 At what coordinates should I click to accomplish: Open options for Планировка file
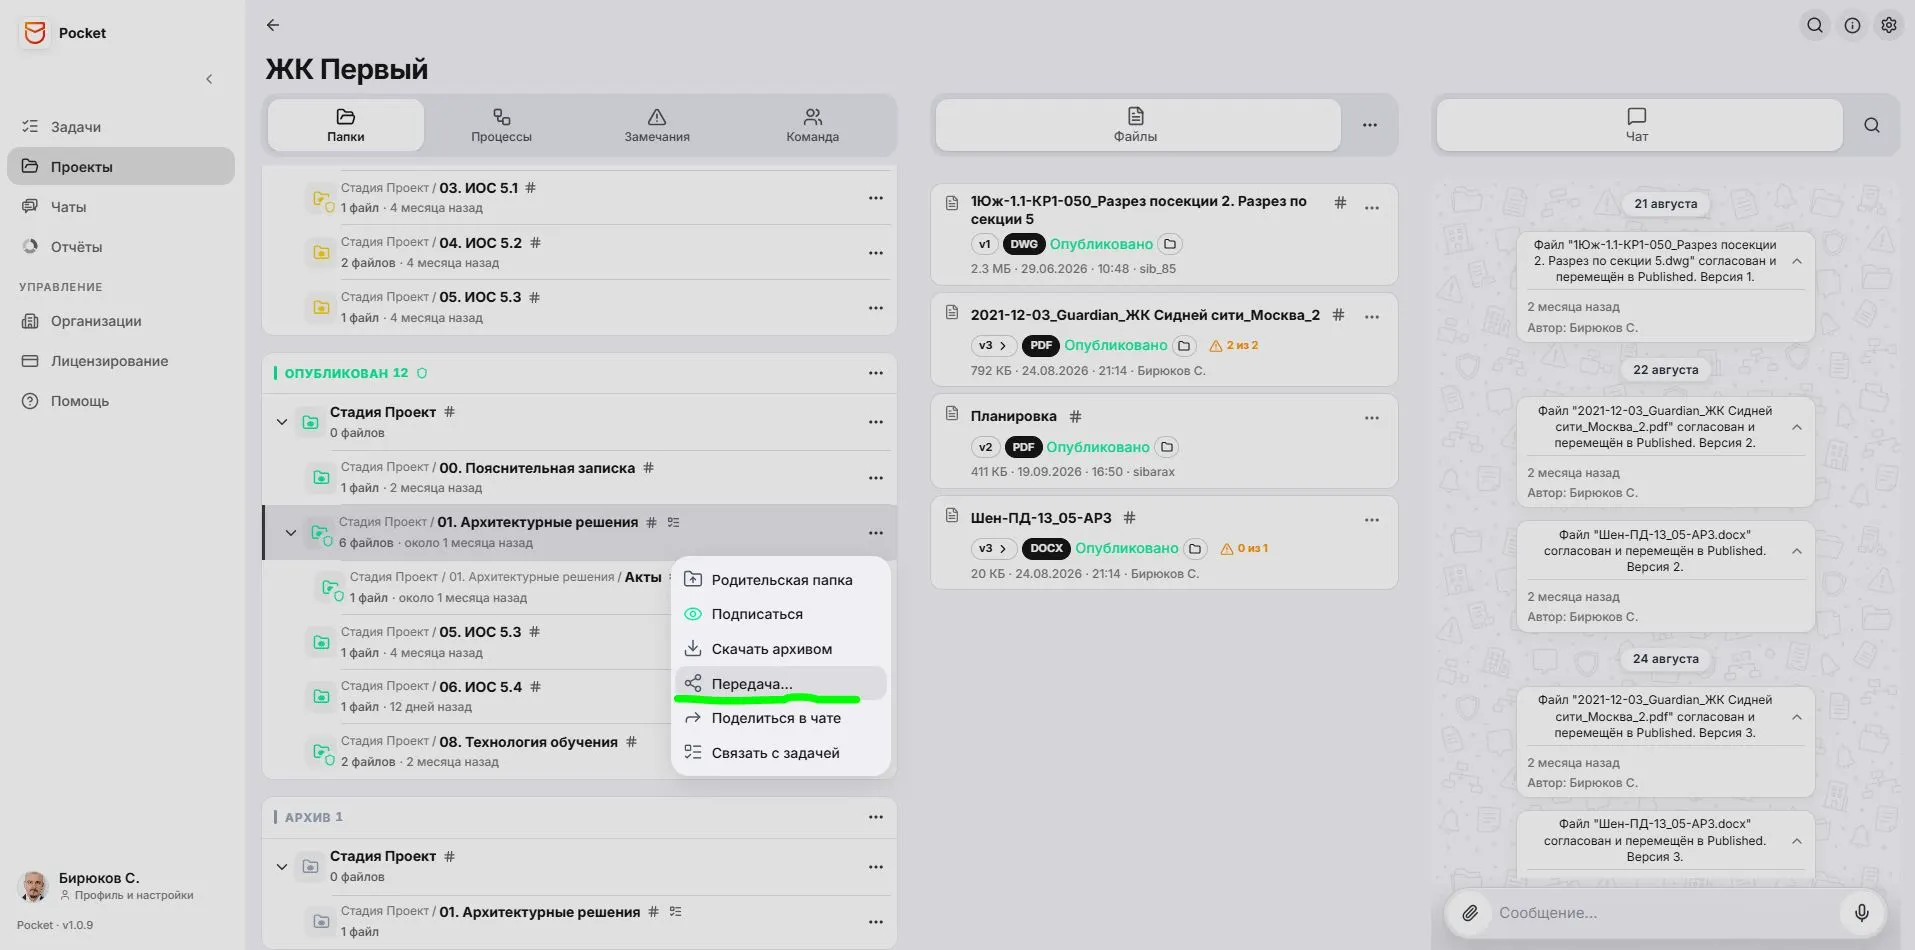click(1372, 418)
